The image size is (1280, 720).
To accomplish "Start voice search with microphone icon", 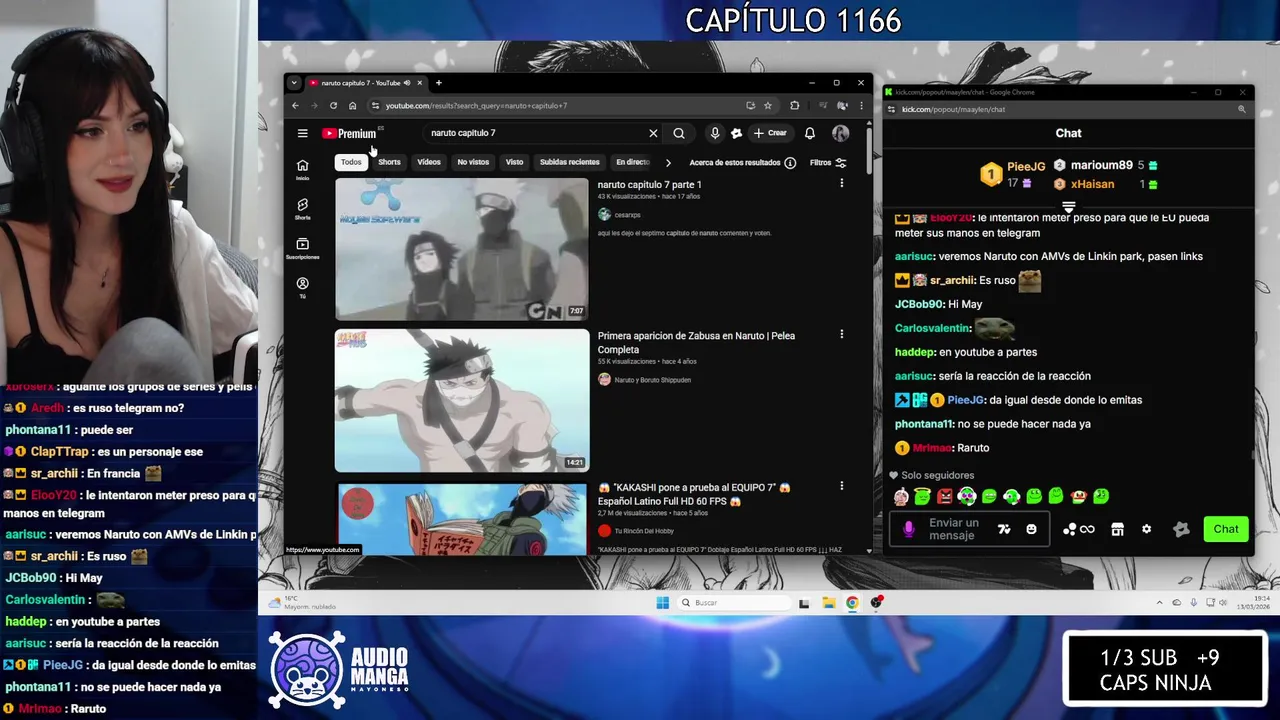I will 714,133.
